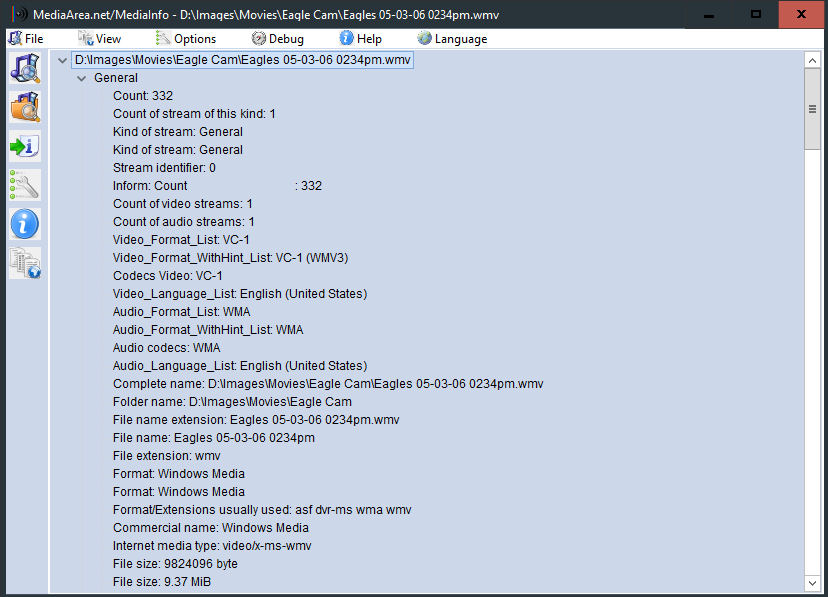
Task: Click the MediaInfo title bar app icon
Action: [20, 14]
